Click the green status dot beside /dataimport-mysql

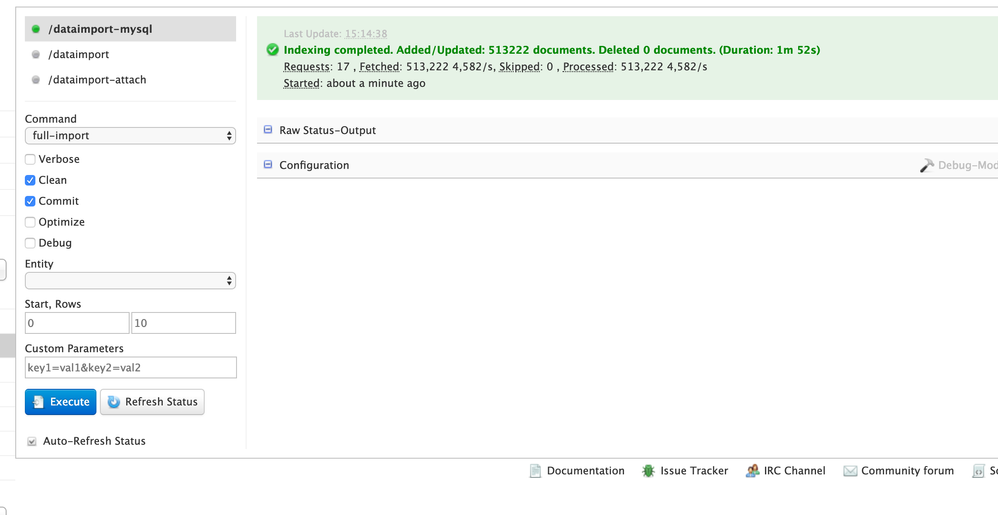tap(36, 30)
